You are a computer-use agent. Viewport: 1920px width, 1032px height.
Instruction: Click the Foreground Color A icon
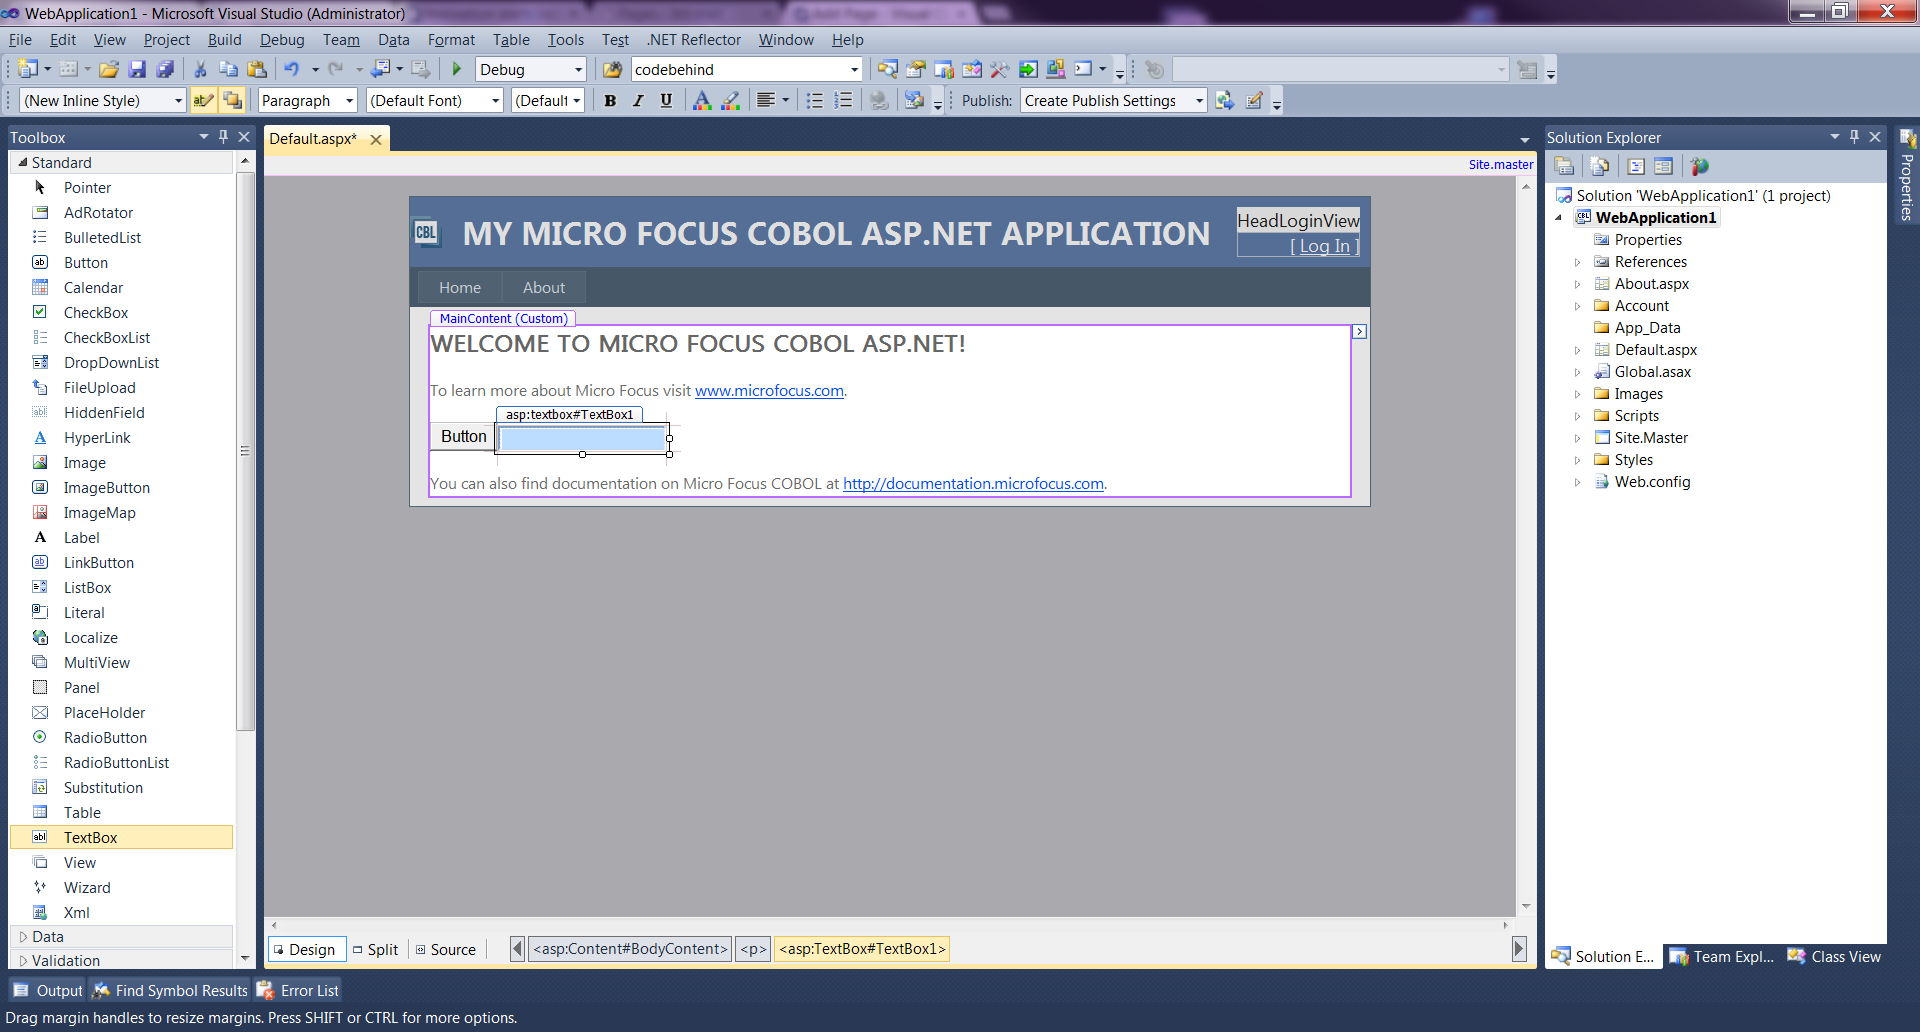702,100
